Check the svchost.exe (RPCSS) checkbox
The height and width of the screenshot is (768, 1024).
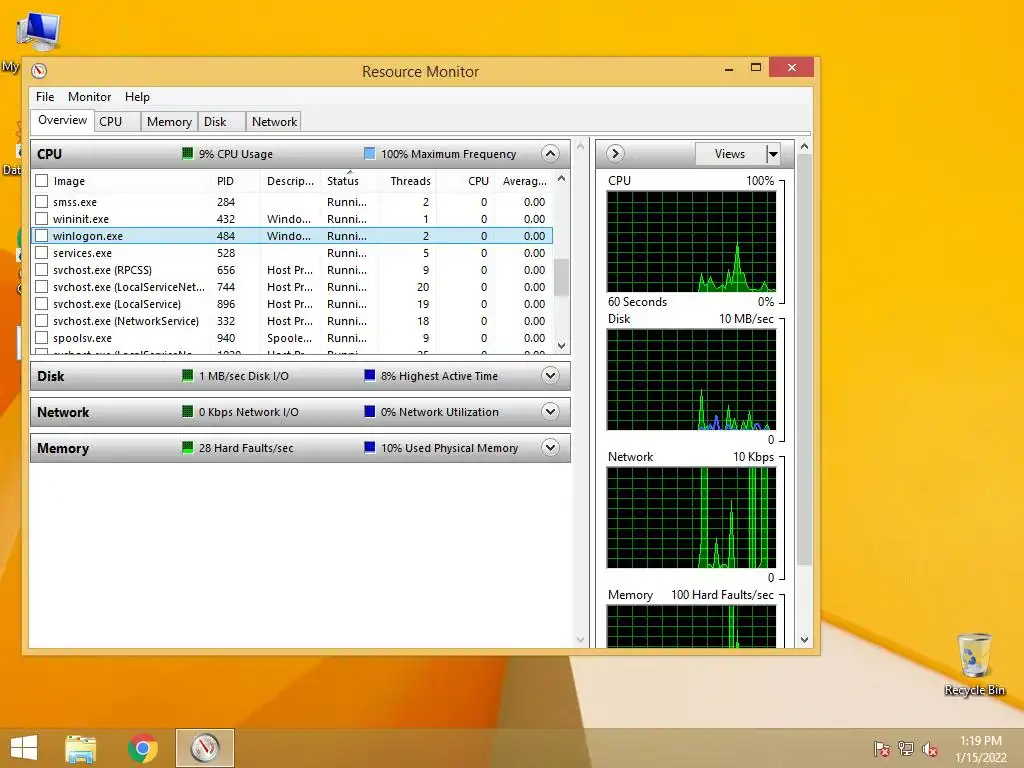click(41, 269)
